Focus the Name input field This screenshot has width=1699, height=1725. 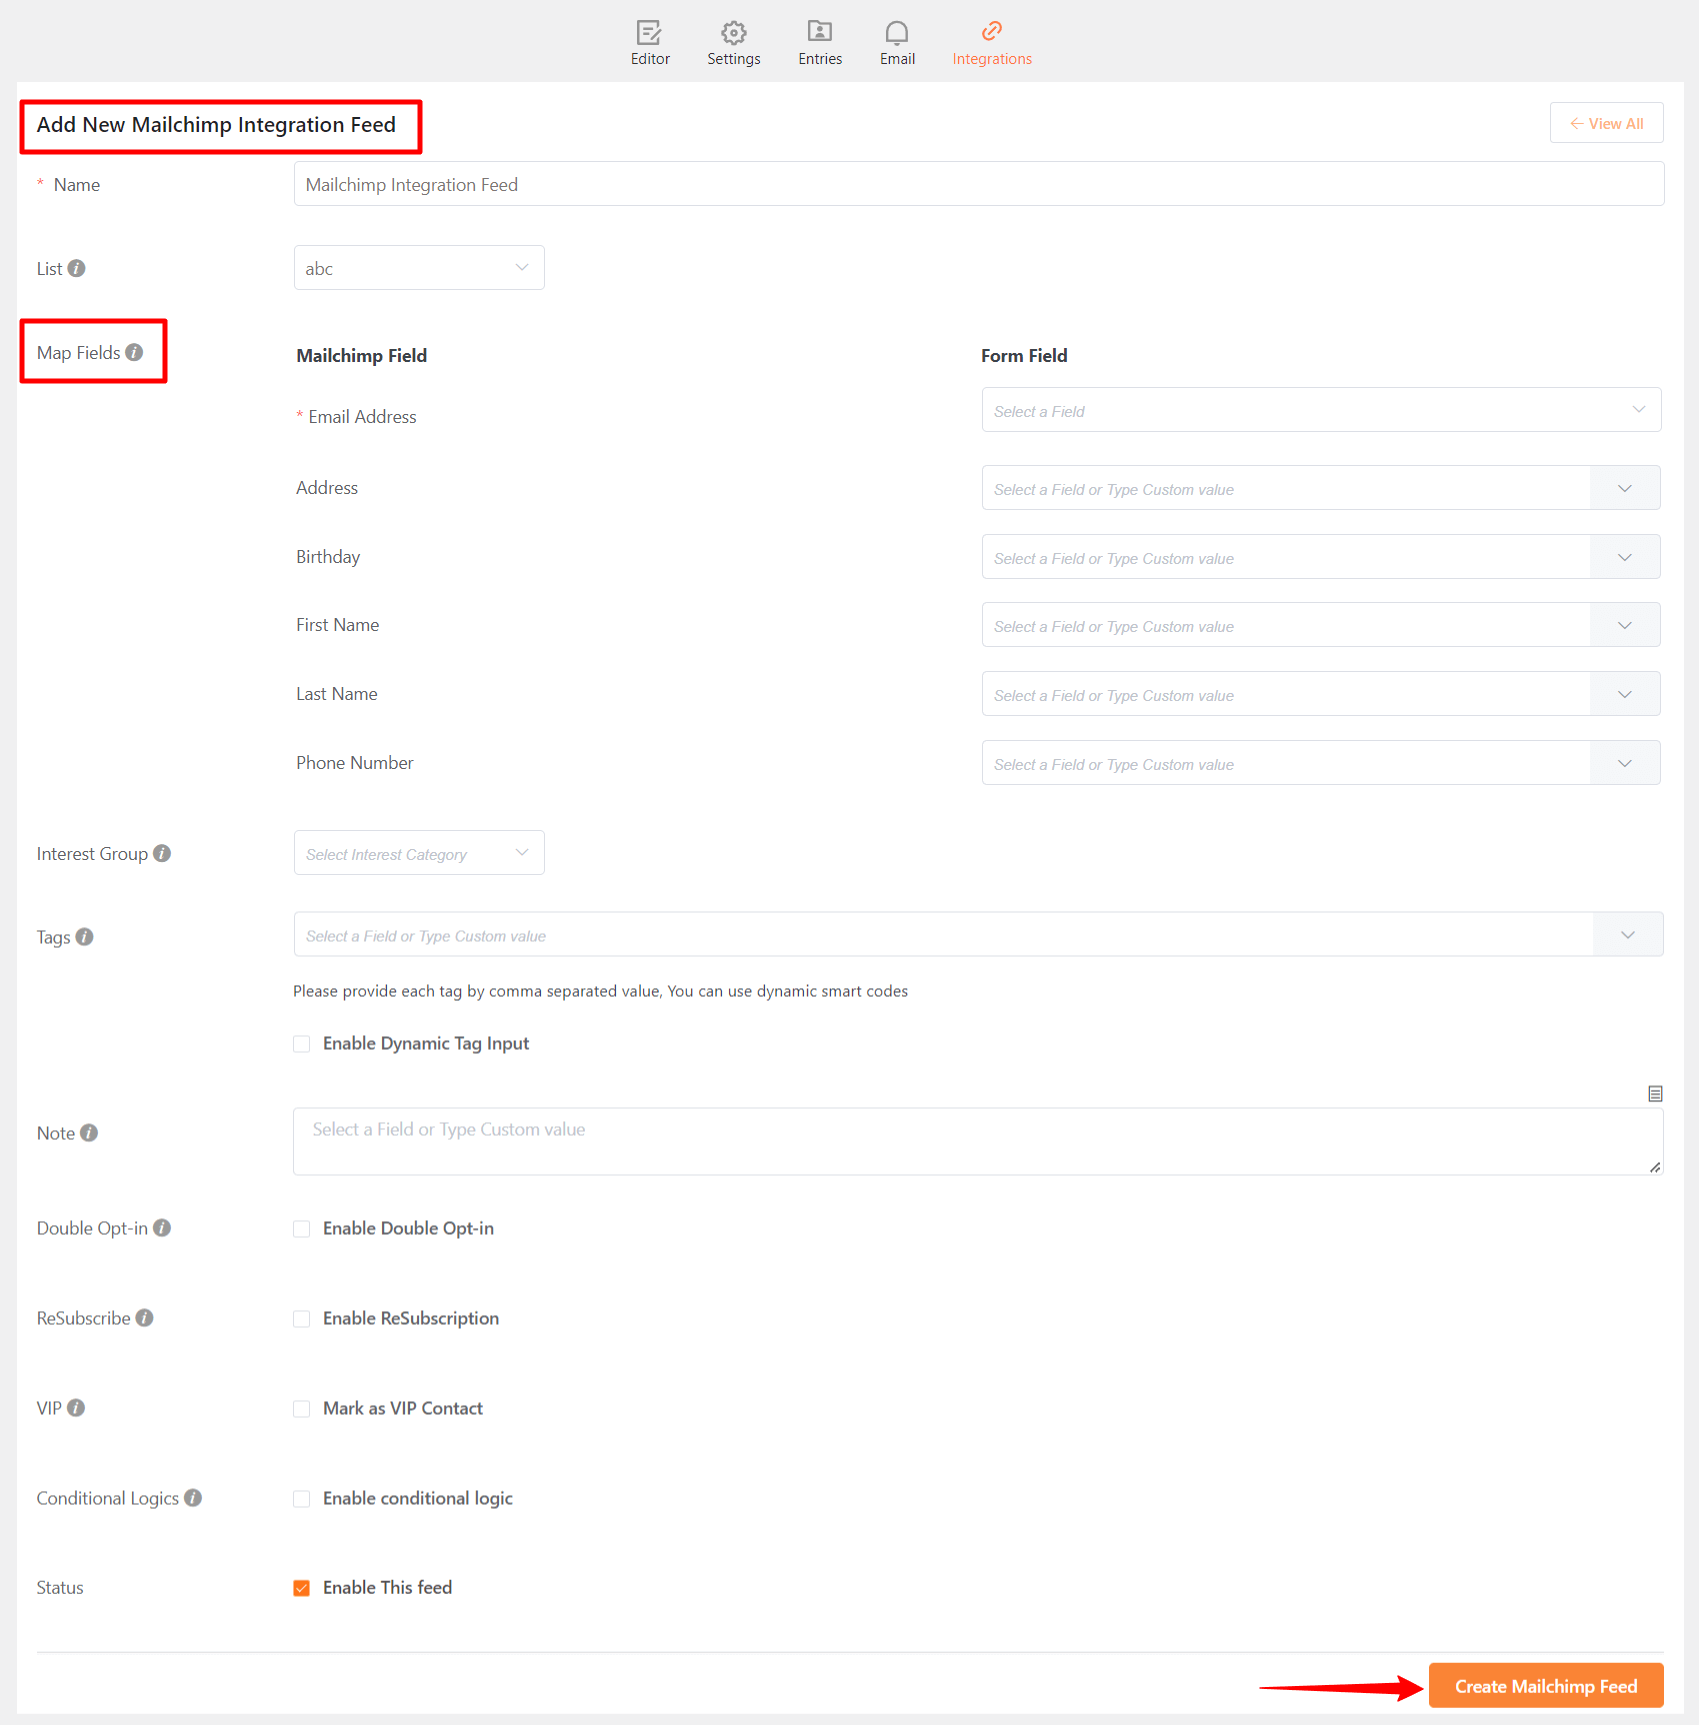click(x=979, y=184)
